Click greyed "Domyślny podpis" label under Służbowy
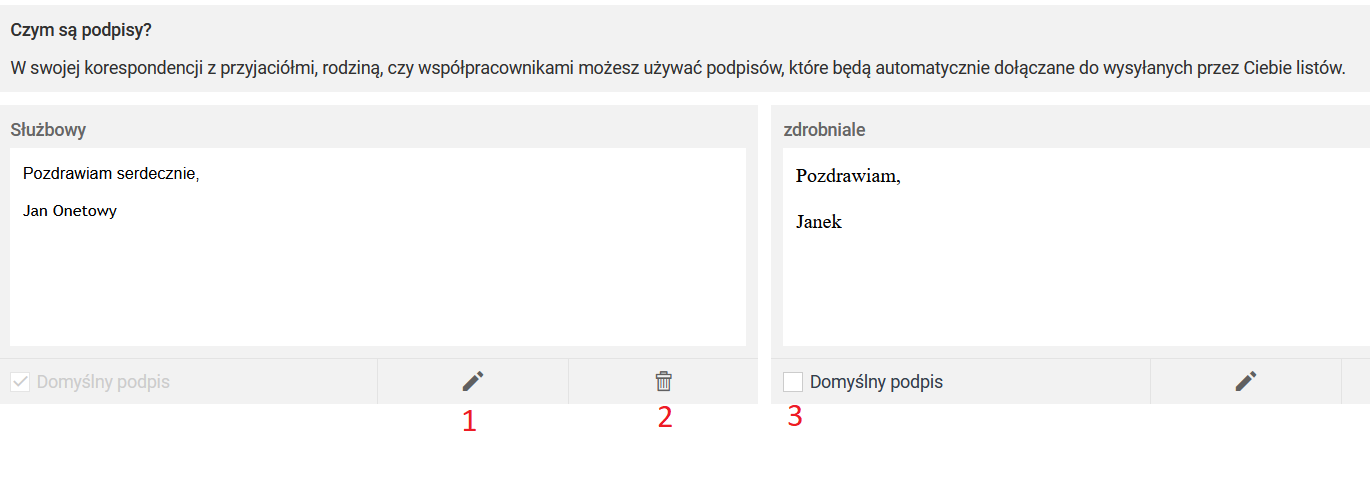Viewport: 1370px width, 495px height. [x=103, y=382]
